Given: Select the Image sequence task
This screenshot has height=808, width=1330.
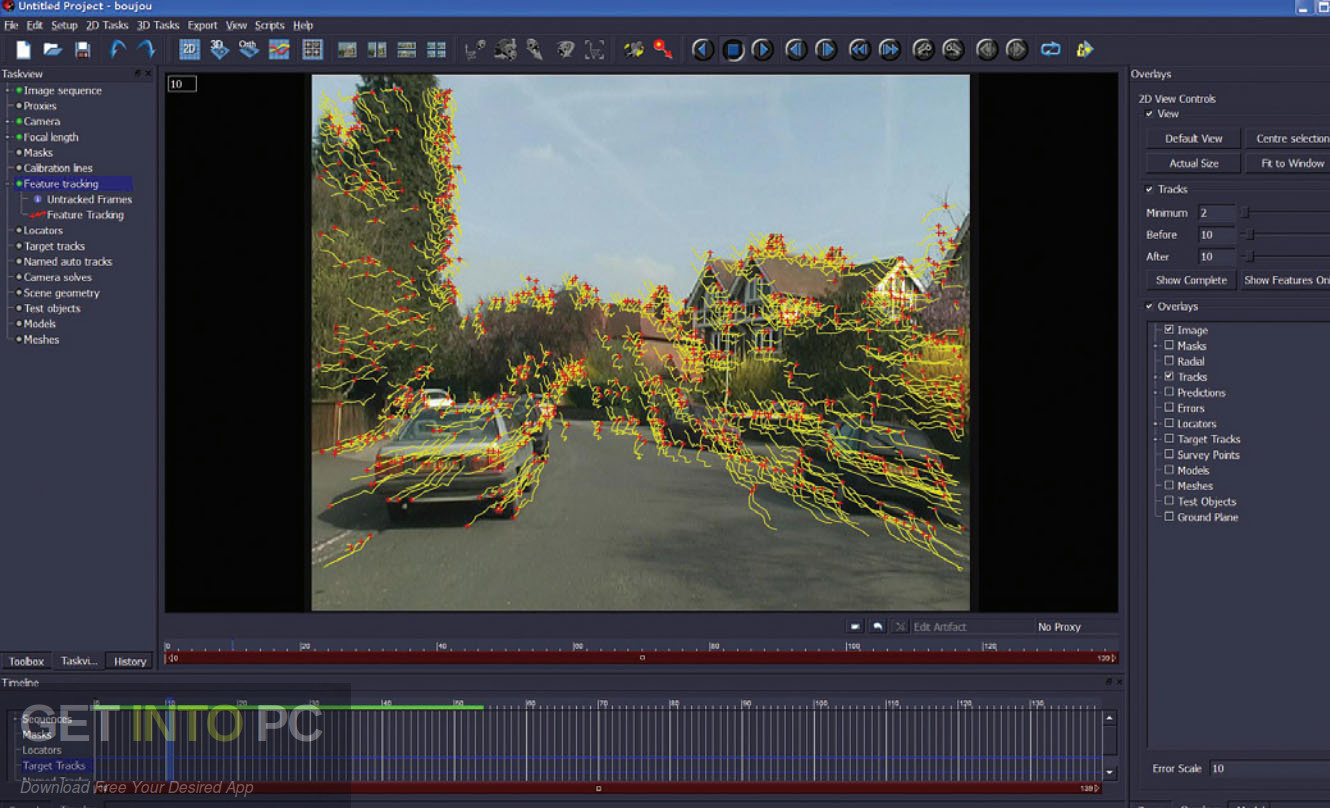Looking at the screenshot, I should pos(63,90).
